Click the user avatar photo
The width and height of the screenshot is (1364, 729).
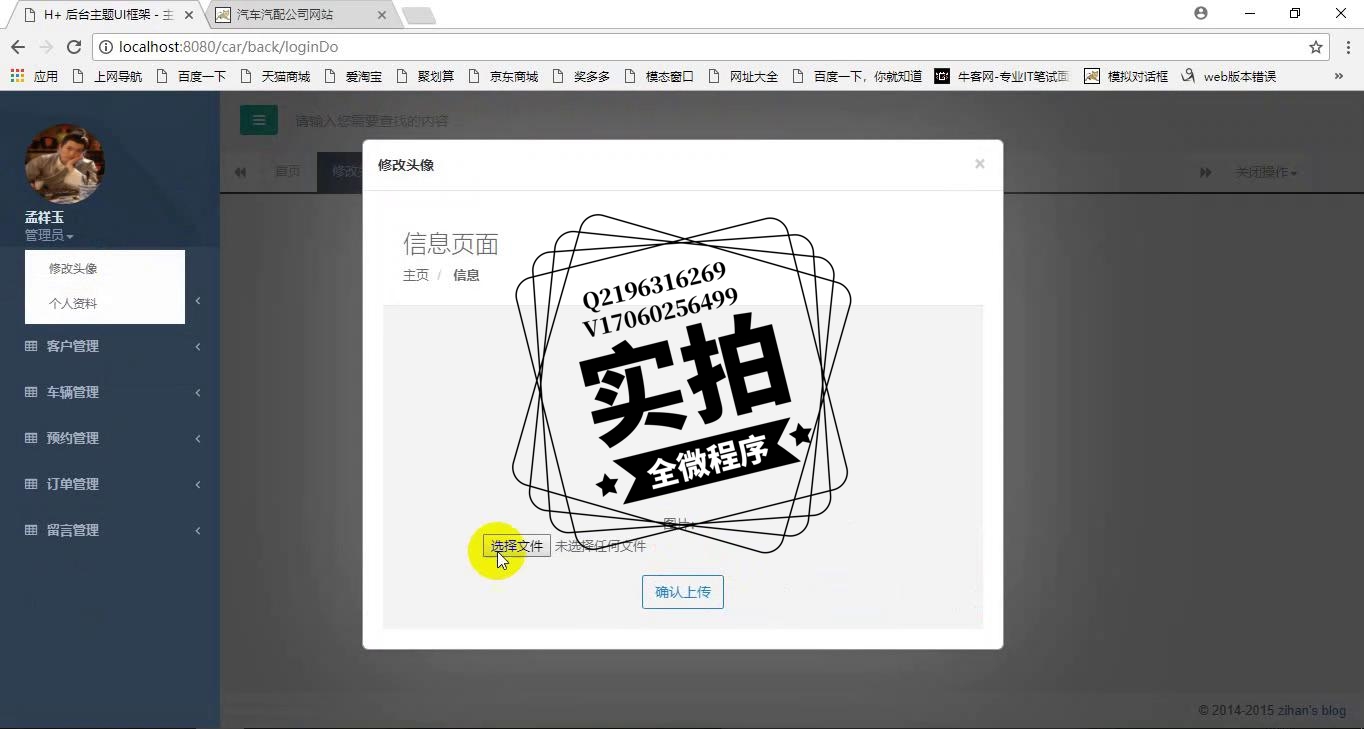[65, 164]
